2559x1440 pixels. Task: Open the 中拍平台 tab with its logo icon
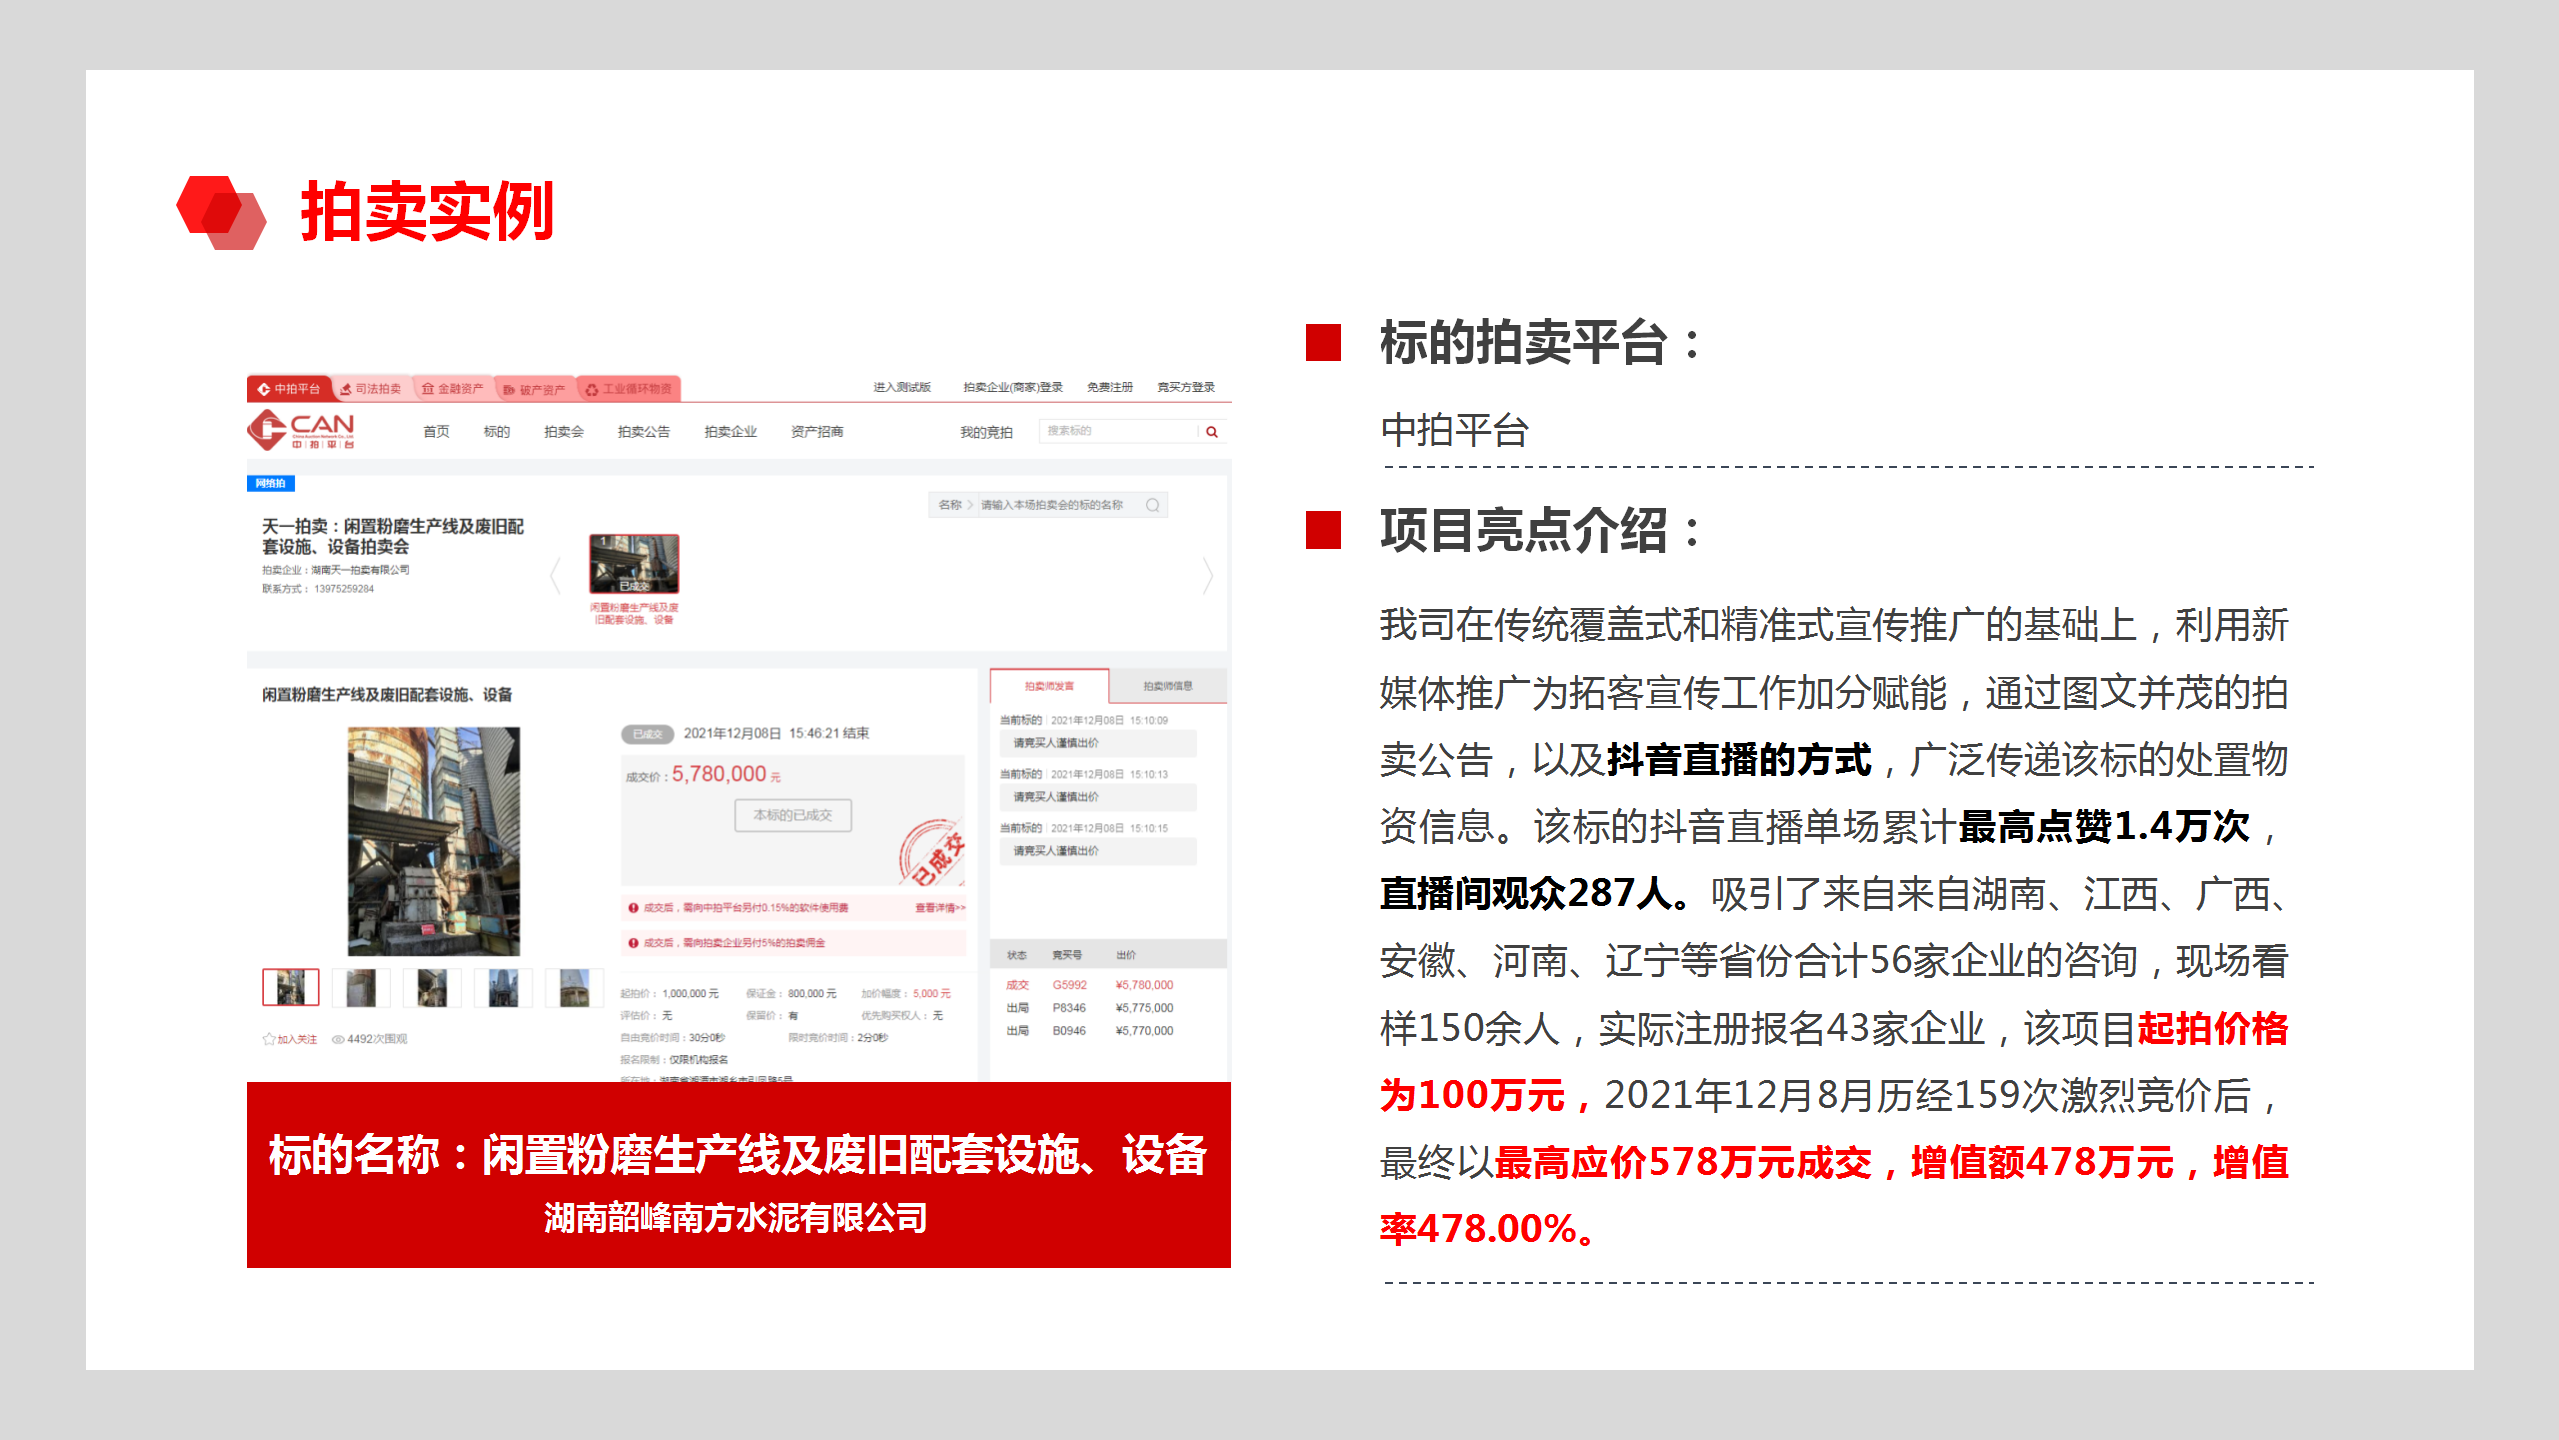point(288,388)
